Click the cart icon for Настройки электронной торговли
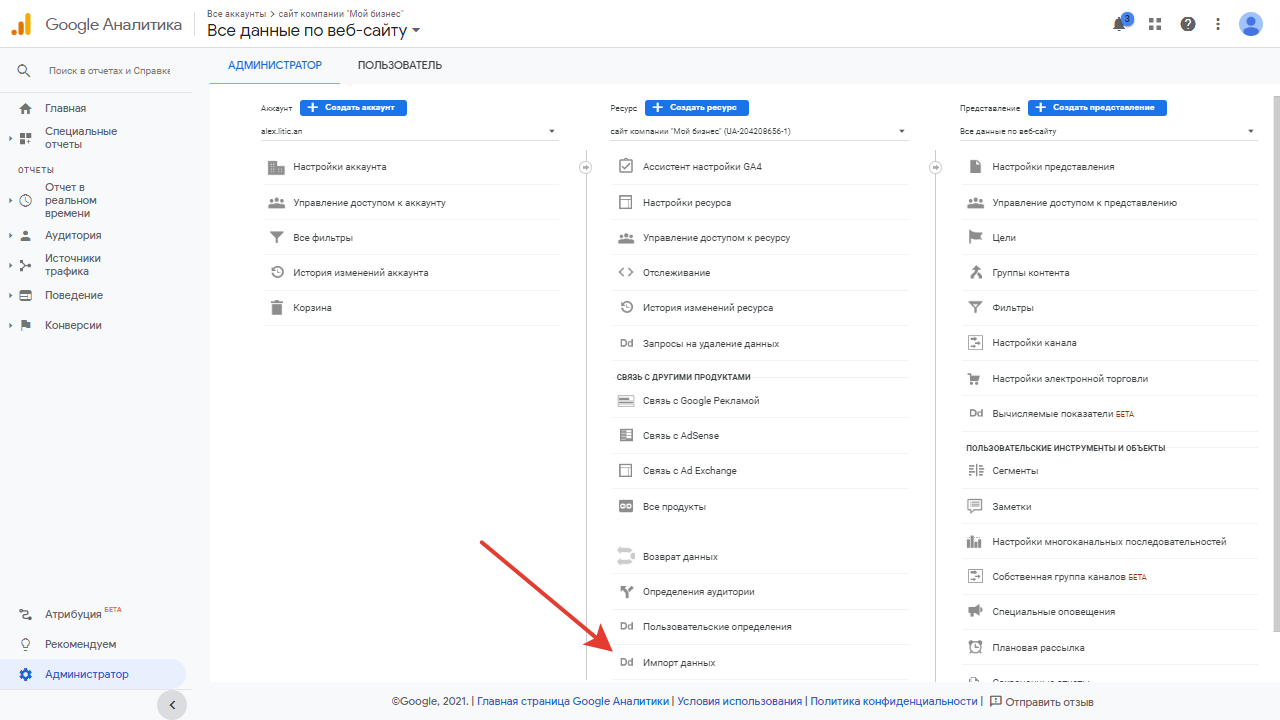Screen dimensions: 1280x720 pyautogui.click(x=975, y=379)
